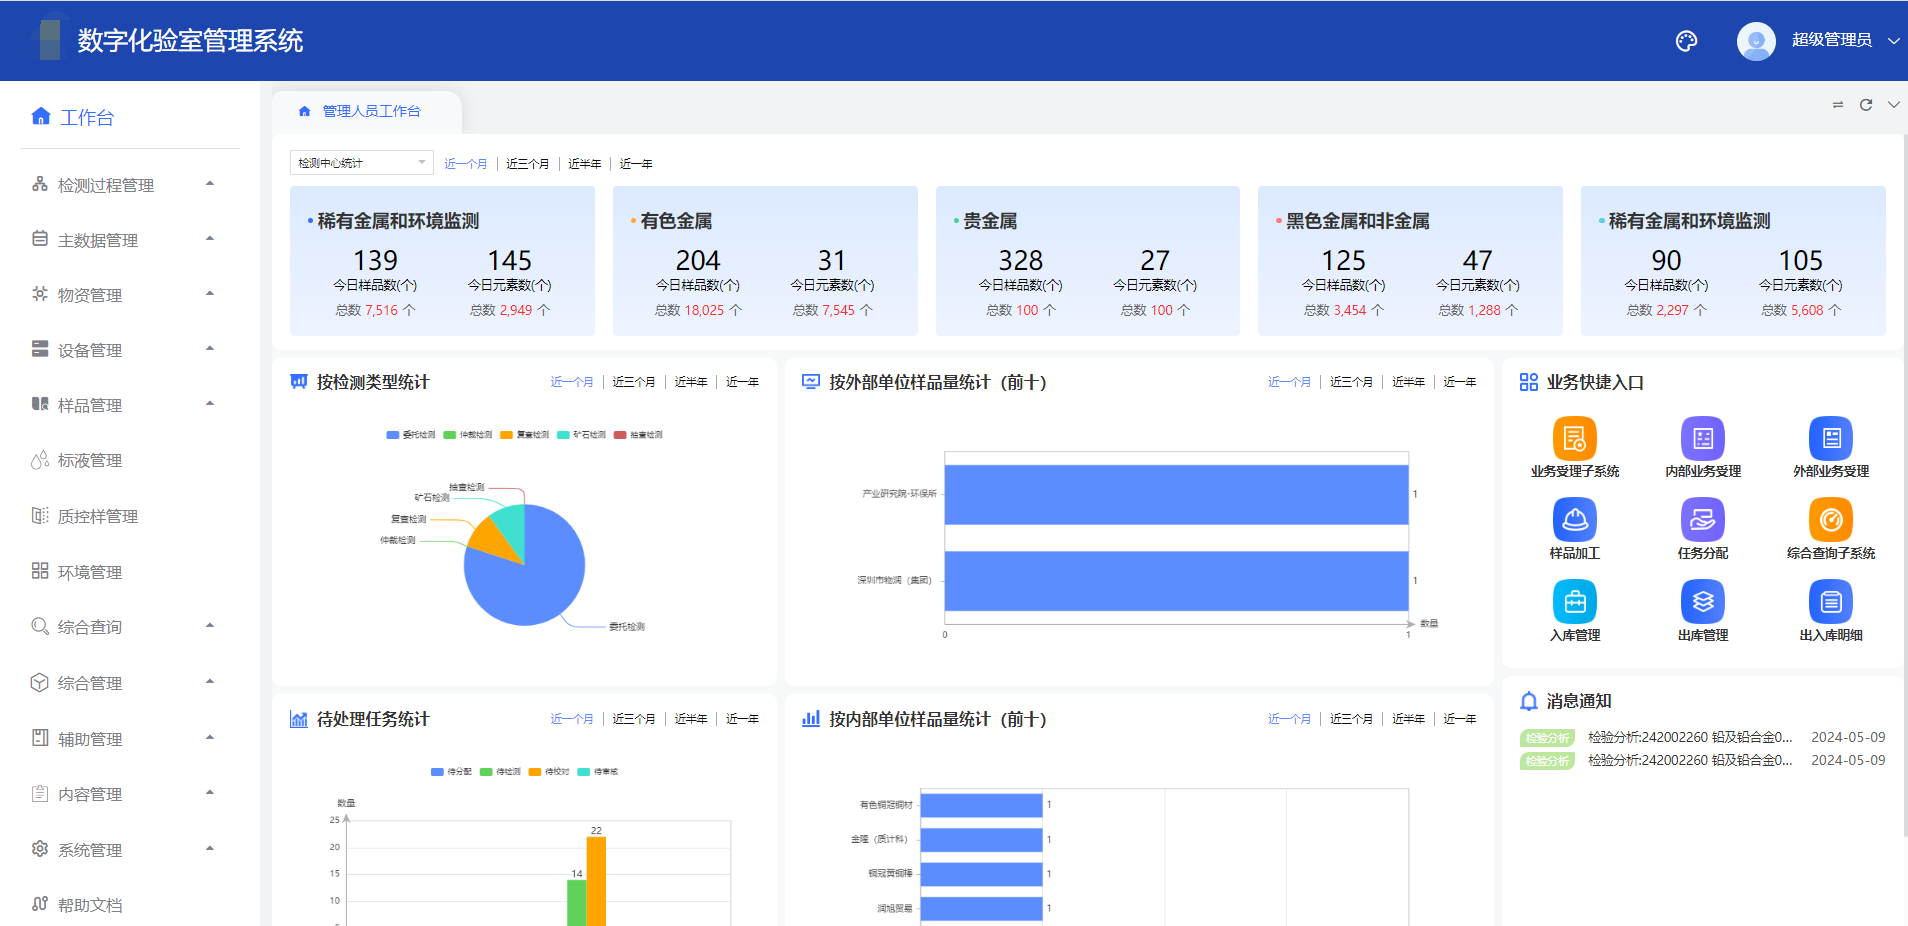Viewport: 1908px width, 926px height.
Task: Click the 待处理任务统计 chart icon
Action: click(299, 719)
